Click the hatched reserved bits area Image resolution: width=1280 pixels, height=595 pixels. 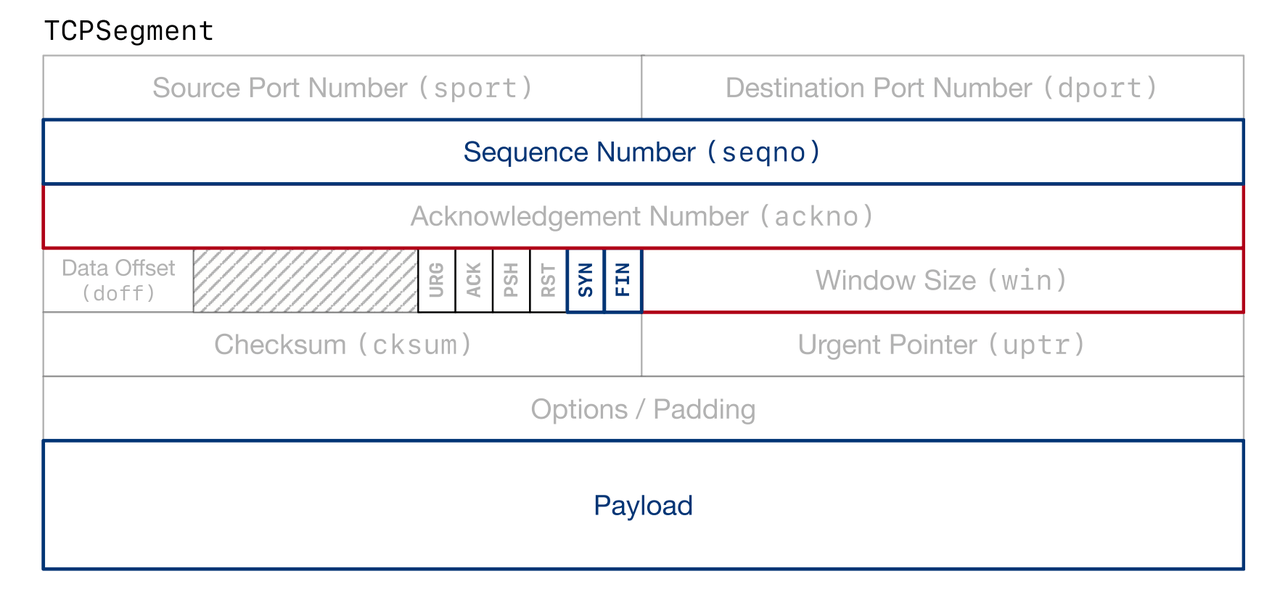pyautogui.click(x=305, y=280)
